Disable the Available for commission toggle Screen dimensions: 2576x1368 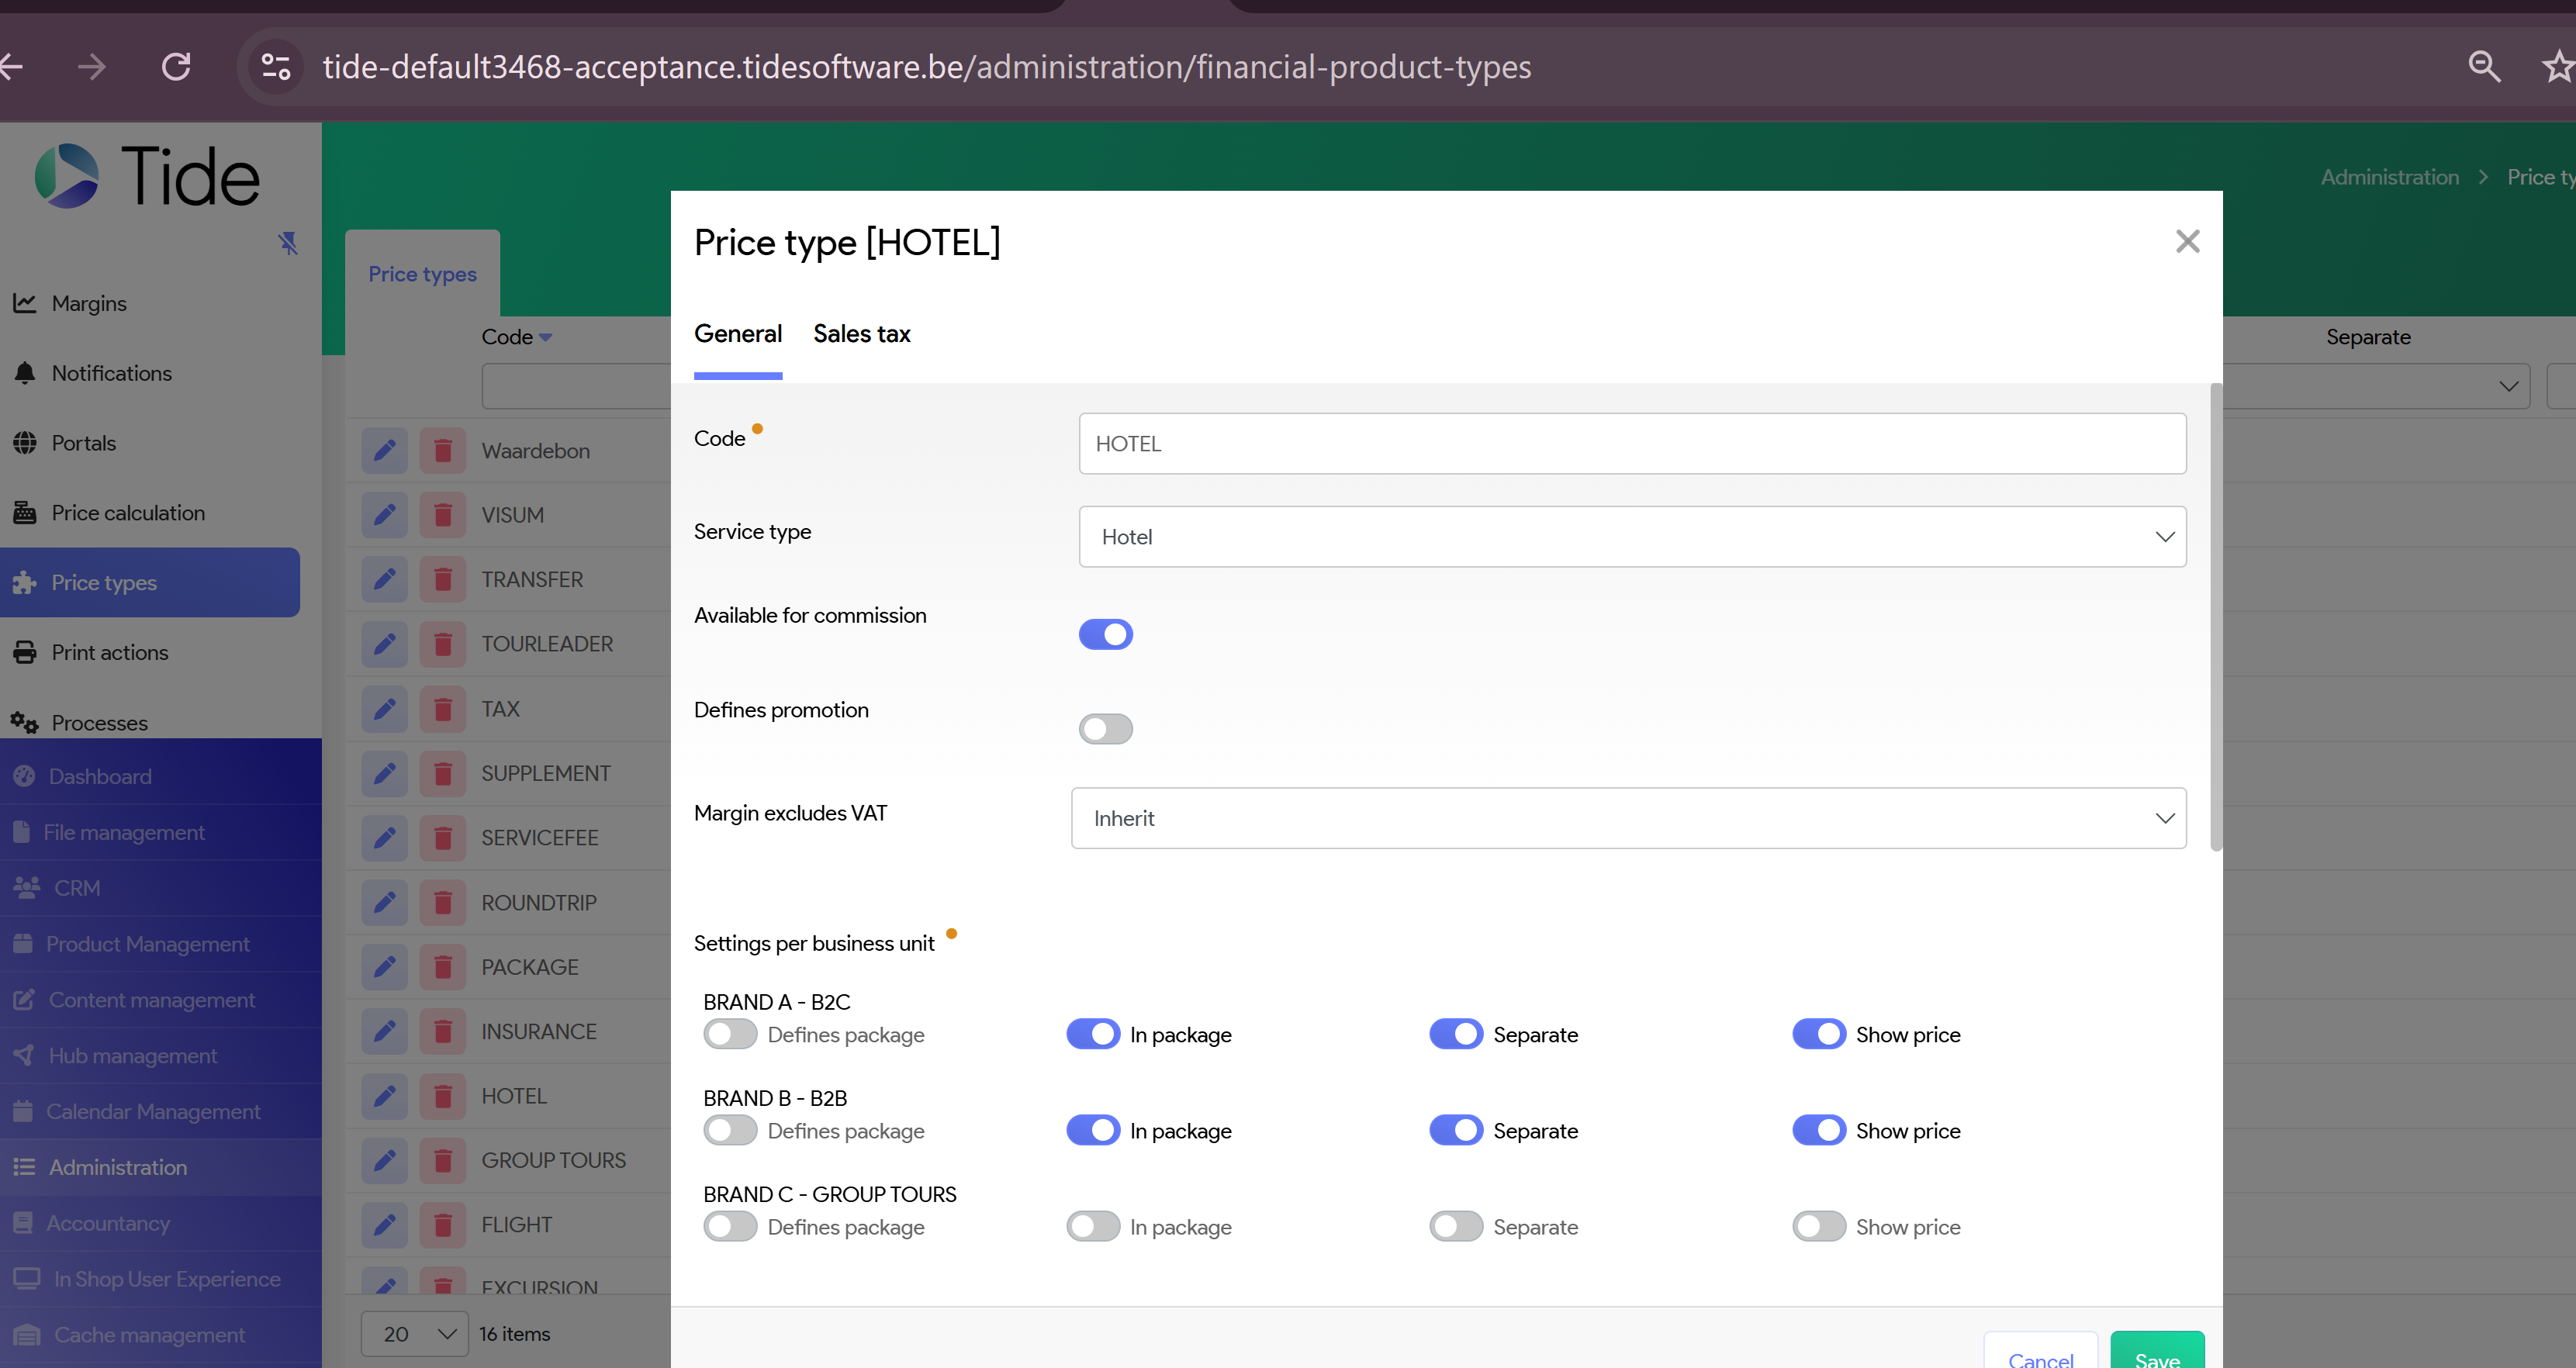tap(1105, 634)
